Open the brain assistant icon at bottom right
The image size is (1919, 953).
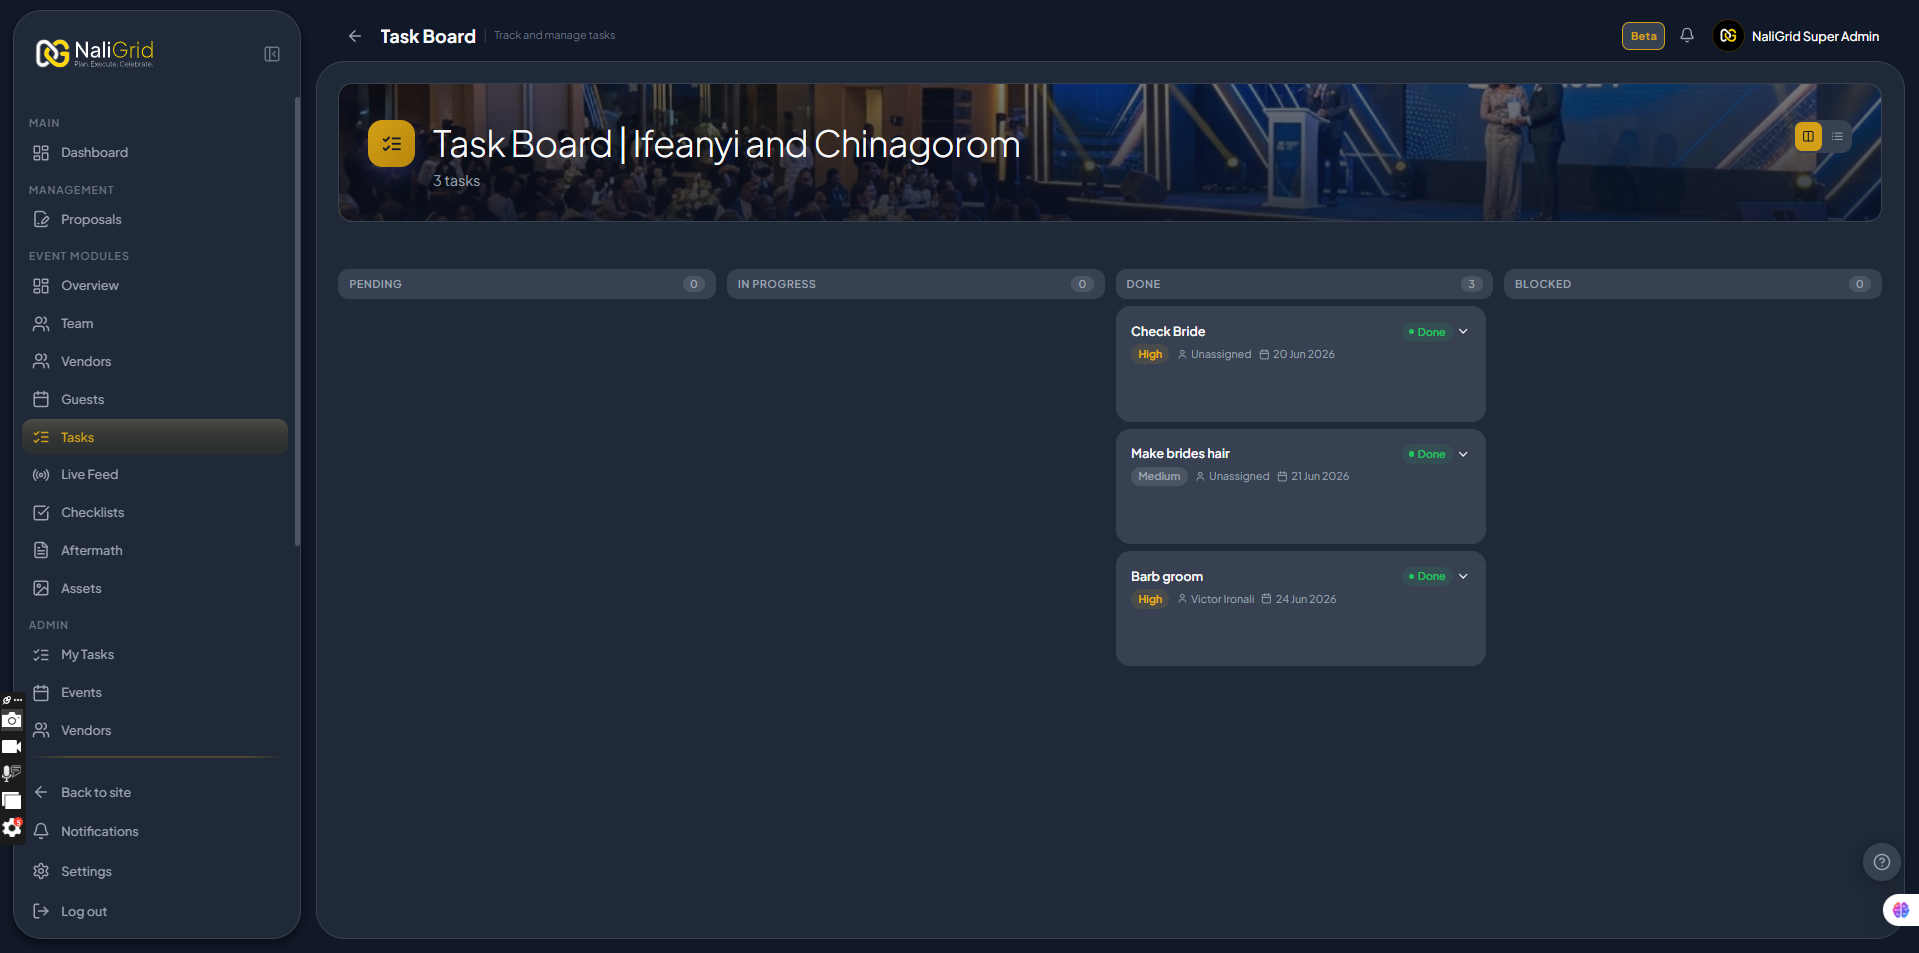(1900, 910)
